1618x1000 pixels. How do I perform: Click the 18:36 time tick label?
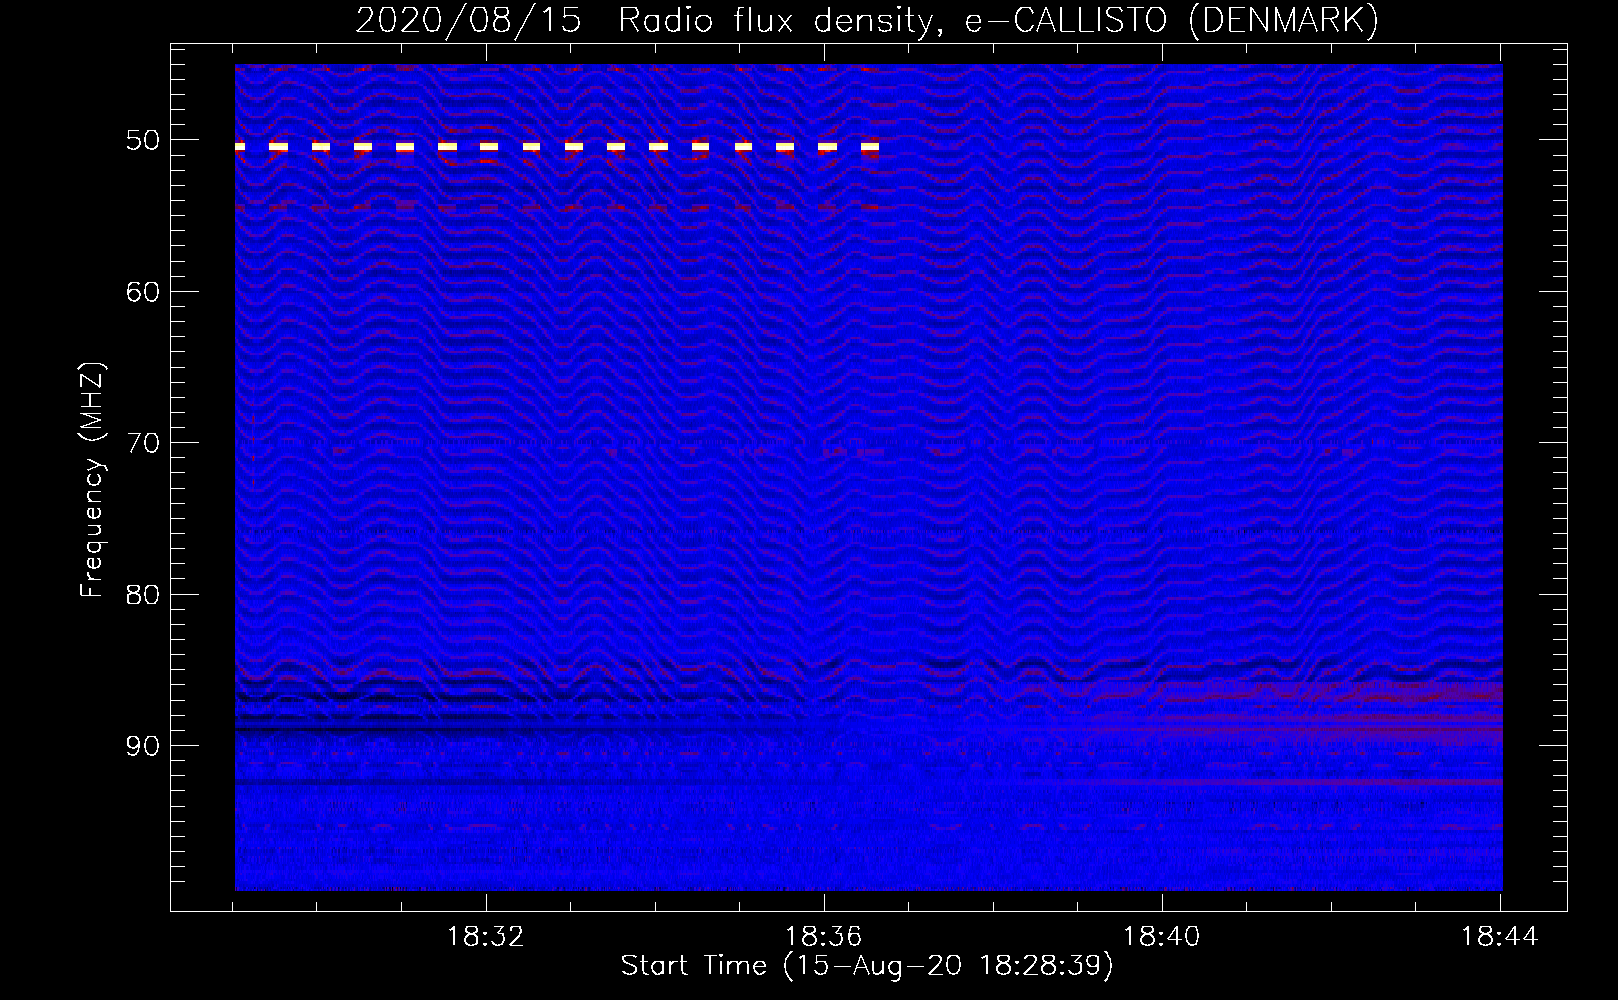pos(823,937)
